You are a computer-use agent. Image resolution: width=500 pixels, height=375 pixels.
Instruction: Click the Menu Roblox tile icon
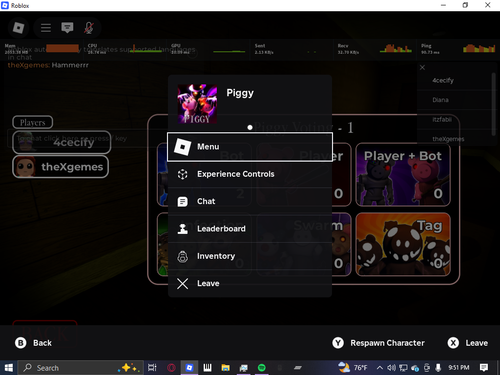pyautogui.click(x=182, y=147)
